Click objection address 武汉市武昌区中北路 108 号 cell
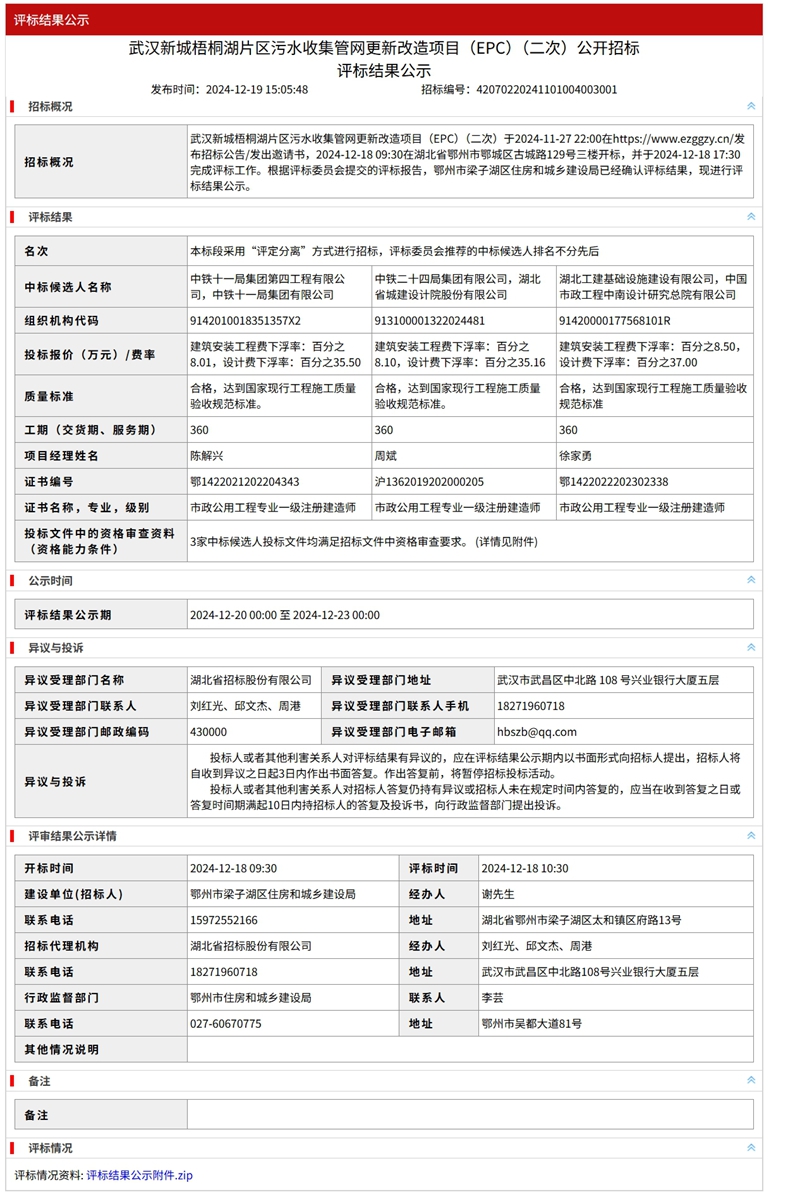This screenshot has height=1197, width=800. (x=624, y=680)
